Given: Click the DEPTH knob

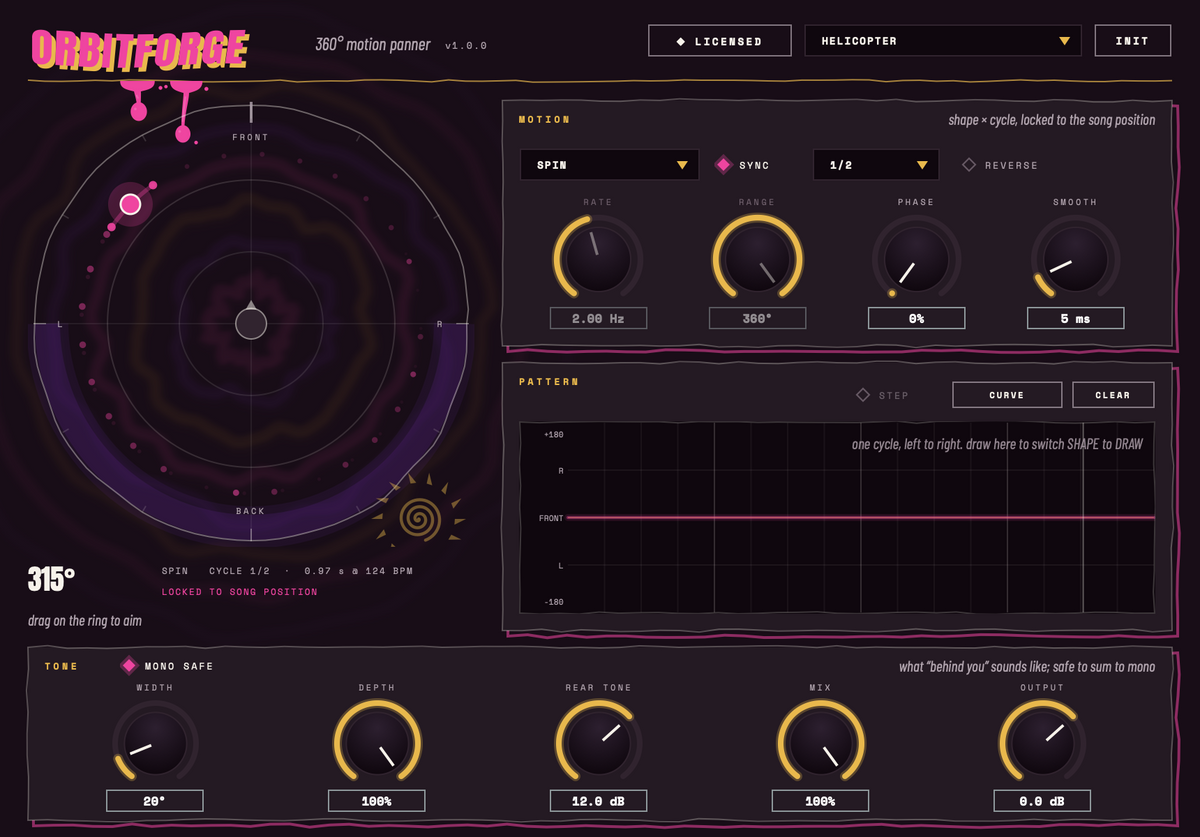Looking at the screenshot, I should click(377, 743).
